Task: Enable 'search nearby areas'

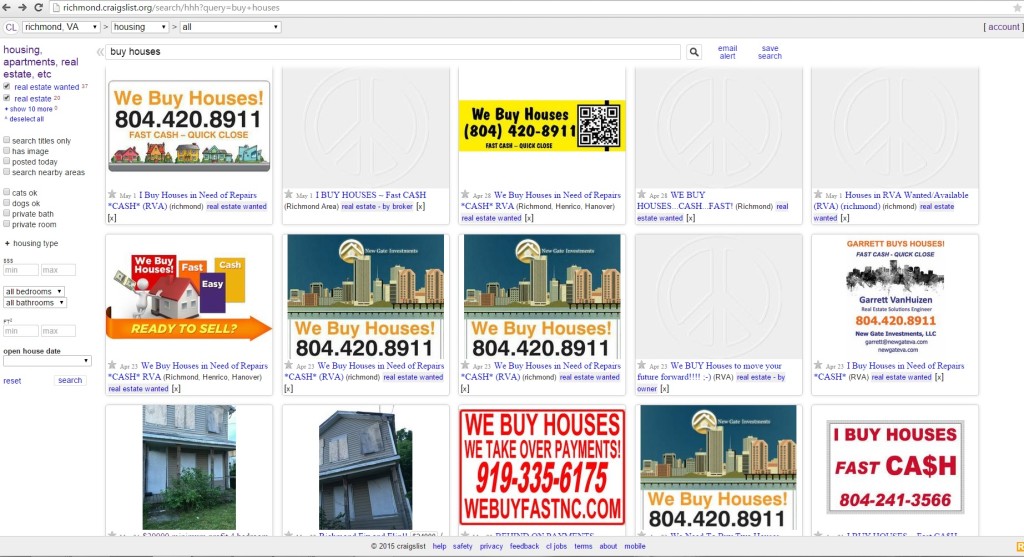Action: [7, 172]
